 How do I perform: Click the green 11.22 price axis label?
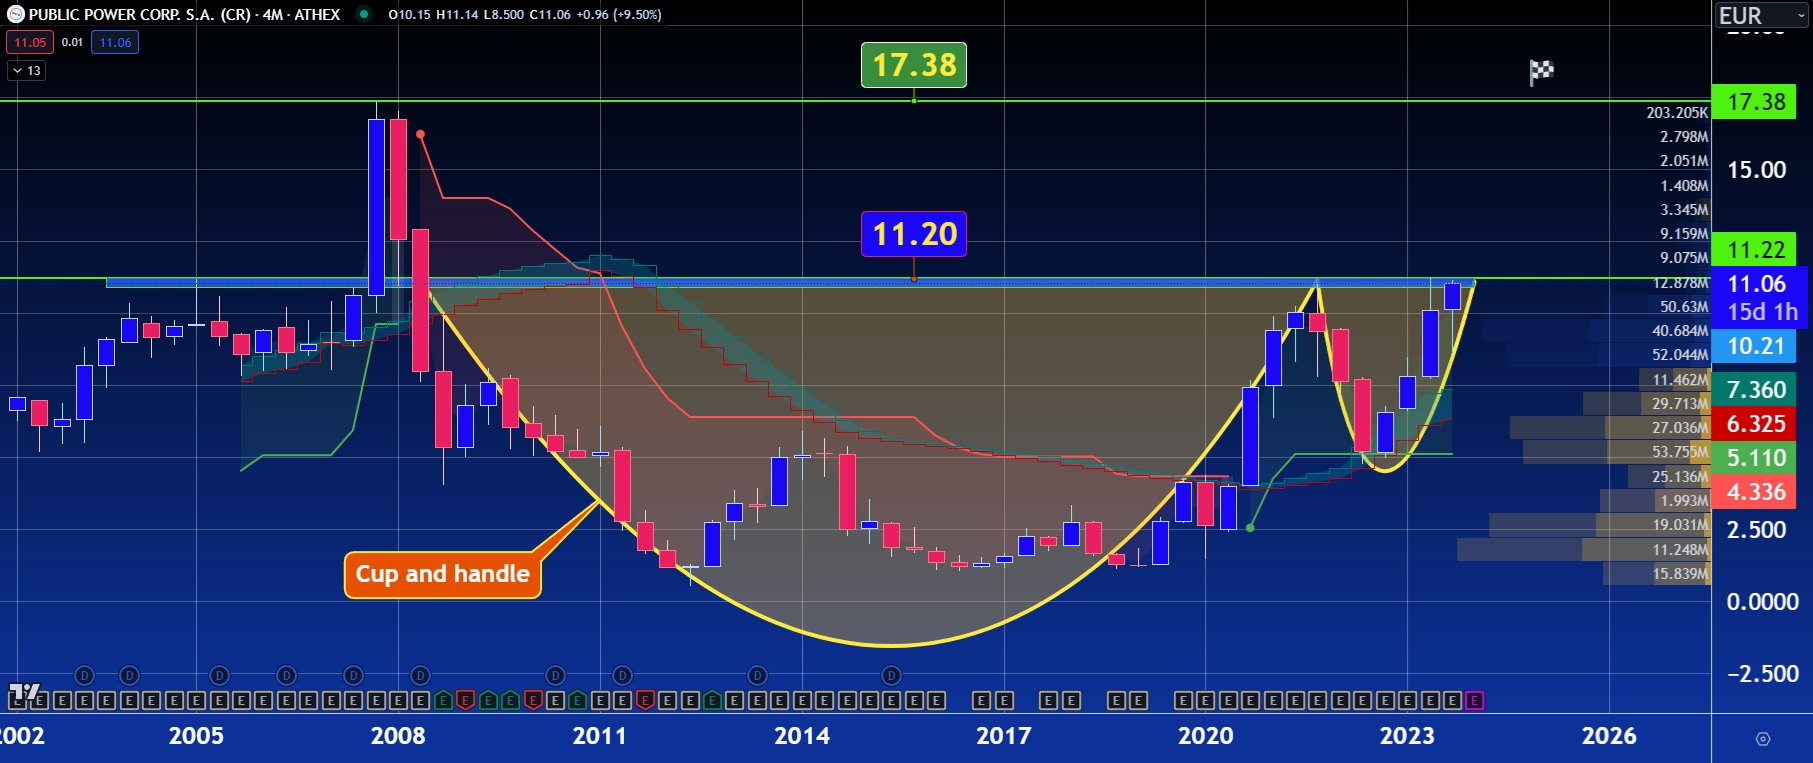click(1756, 250)
